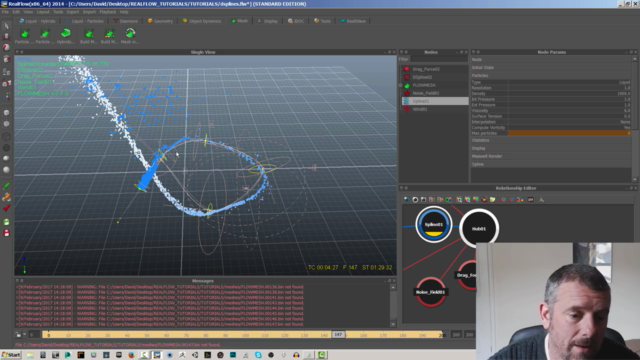Viewport: 640px width, 360px height.
Task: Click the red save icon in left toolbar
Action: coord(6,233)
